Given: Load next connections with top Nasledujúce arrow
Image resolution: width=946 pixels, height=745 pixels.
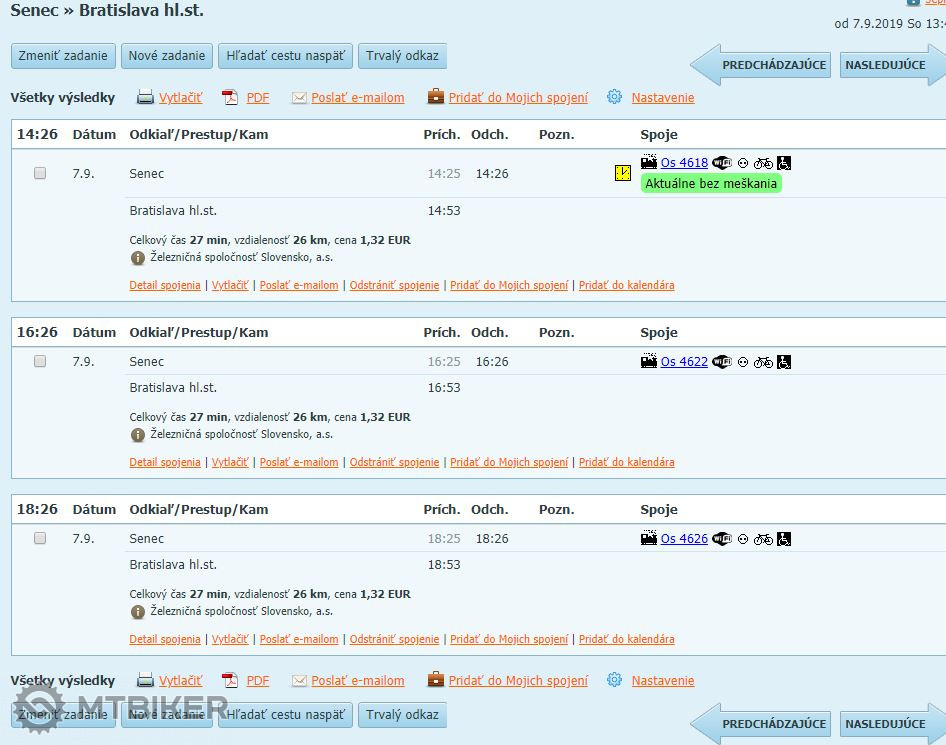Looking at the screenshot, I should (885, 65).
